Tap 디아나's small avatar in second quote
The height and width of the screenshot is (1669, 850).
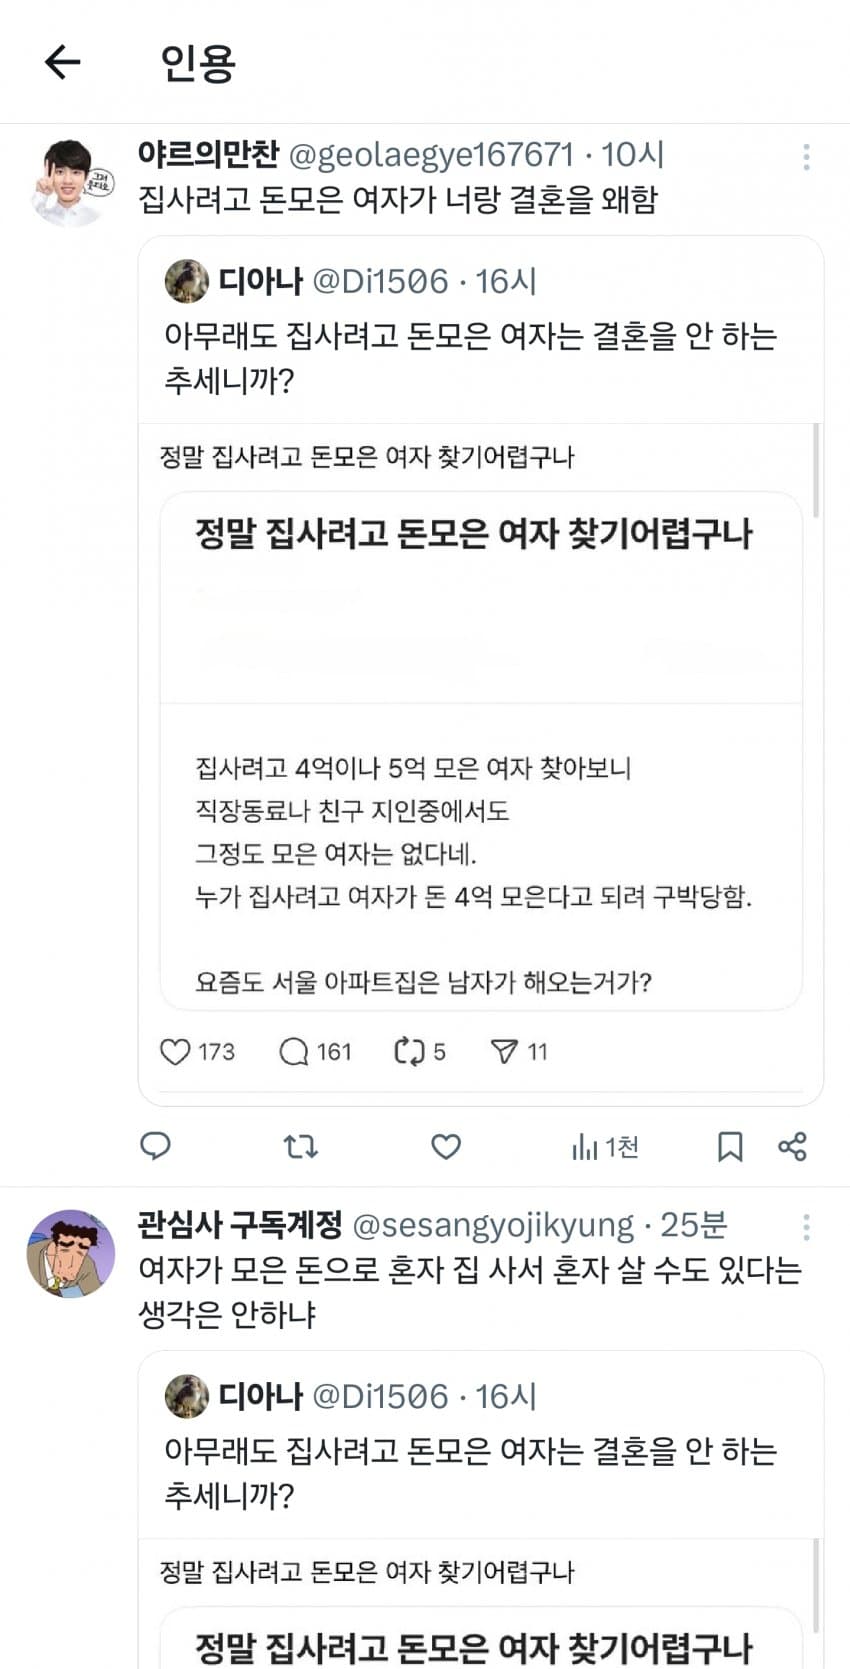[x=186, y=1396]
